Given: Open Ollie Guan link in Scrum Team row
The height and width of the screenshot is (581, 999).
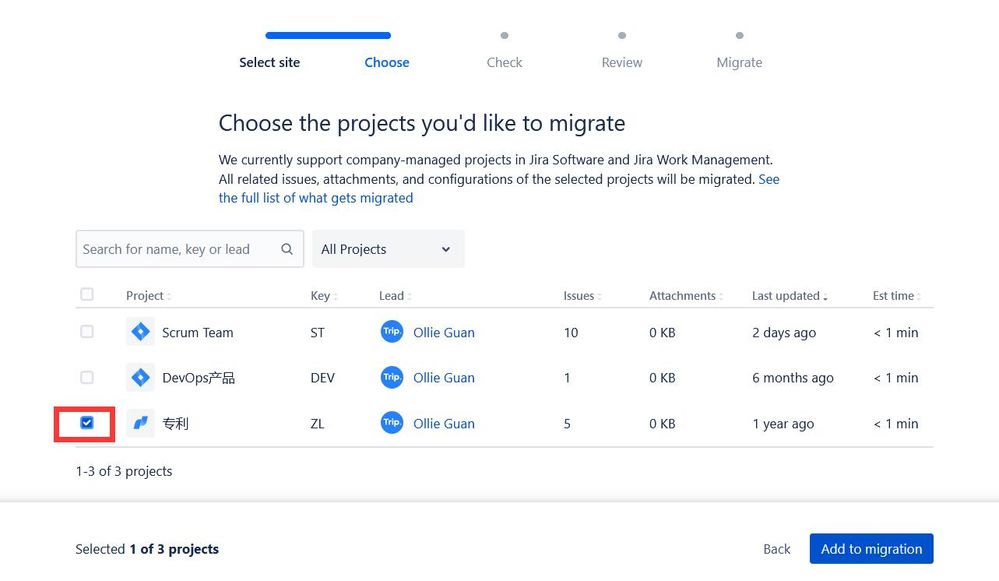Looking at the screenshot, I should pyautogui.click(x=443, y=333).
